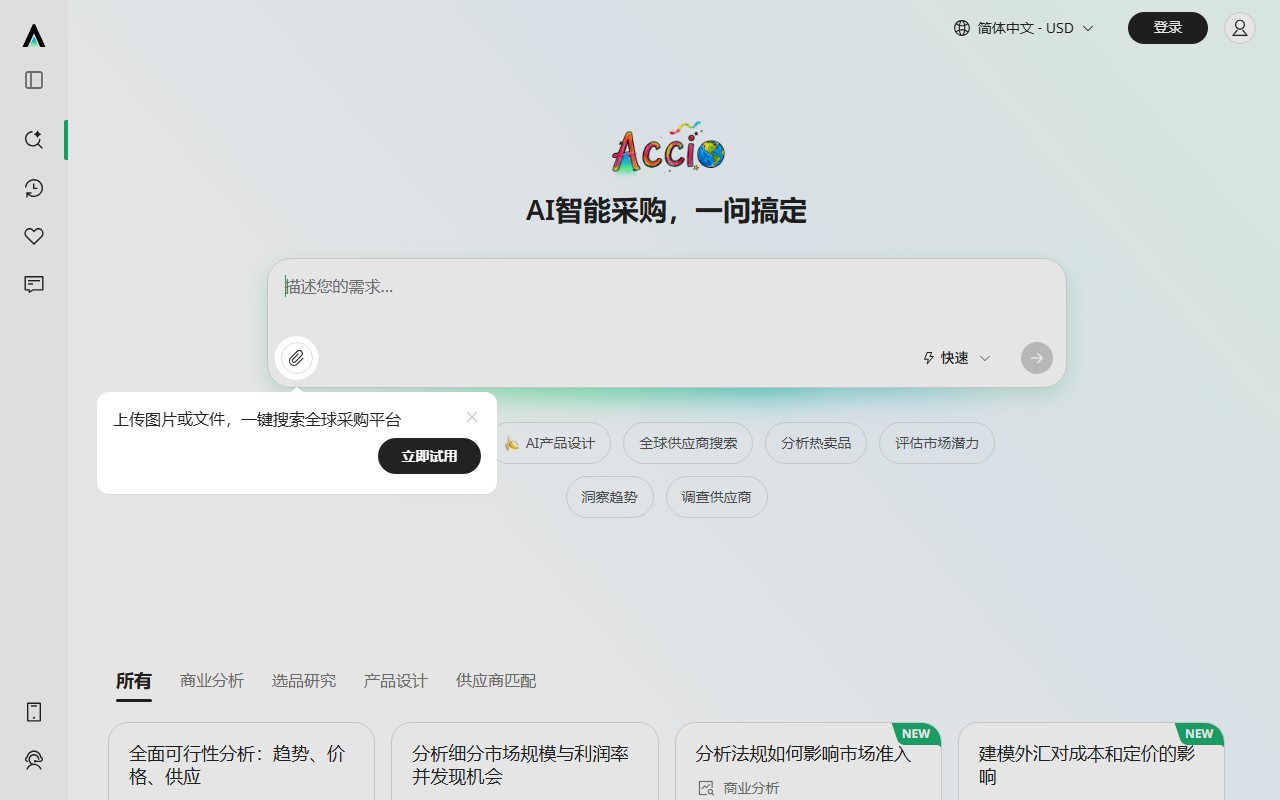Screen dimensions: 1280x800
Task: Click the 立即试用 button in the tooltip
Action: coord(429,456)
